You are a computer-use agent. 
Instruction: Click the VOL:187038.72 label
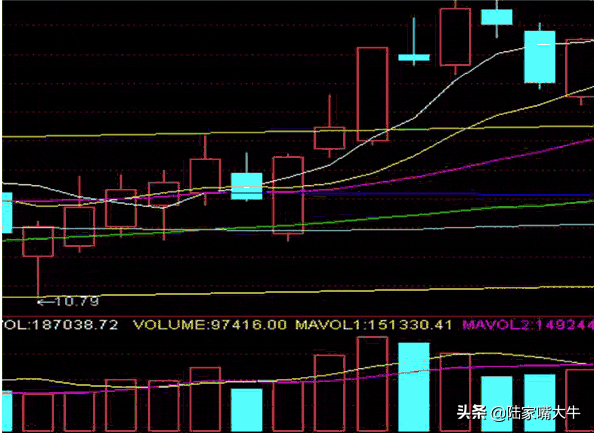pyautogui.click(x=60, y=325)
